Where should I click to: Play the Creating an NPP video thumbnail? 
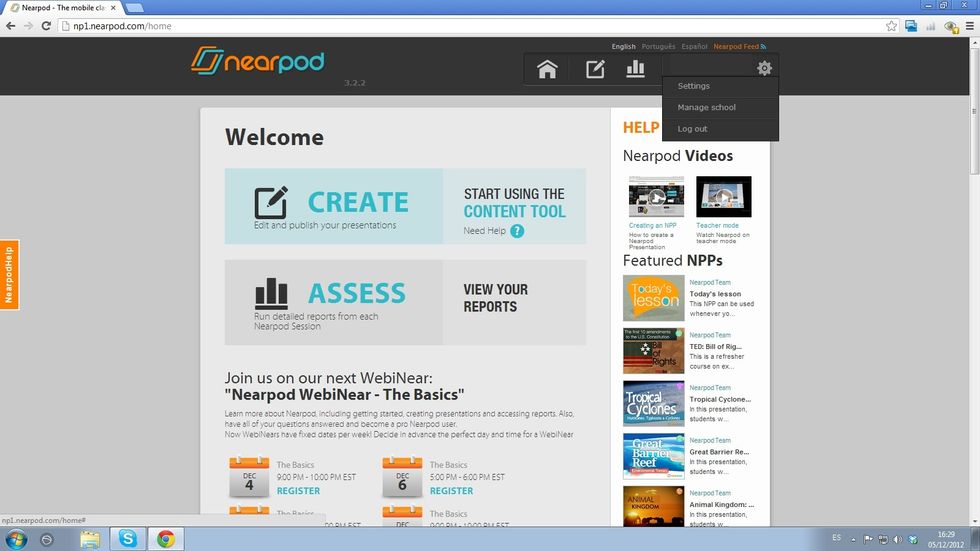coord(656,197)
